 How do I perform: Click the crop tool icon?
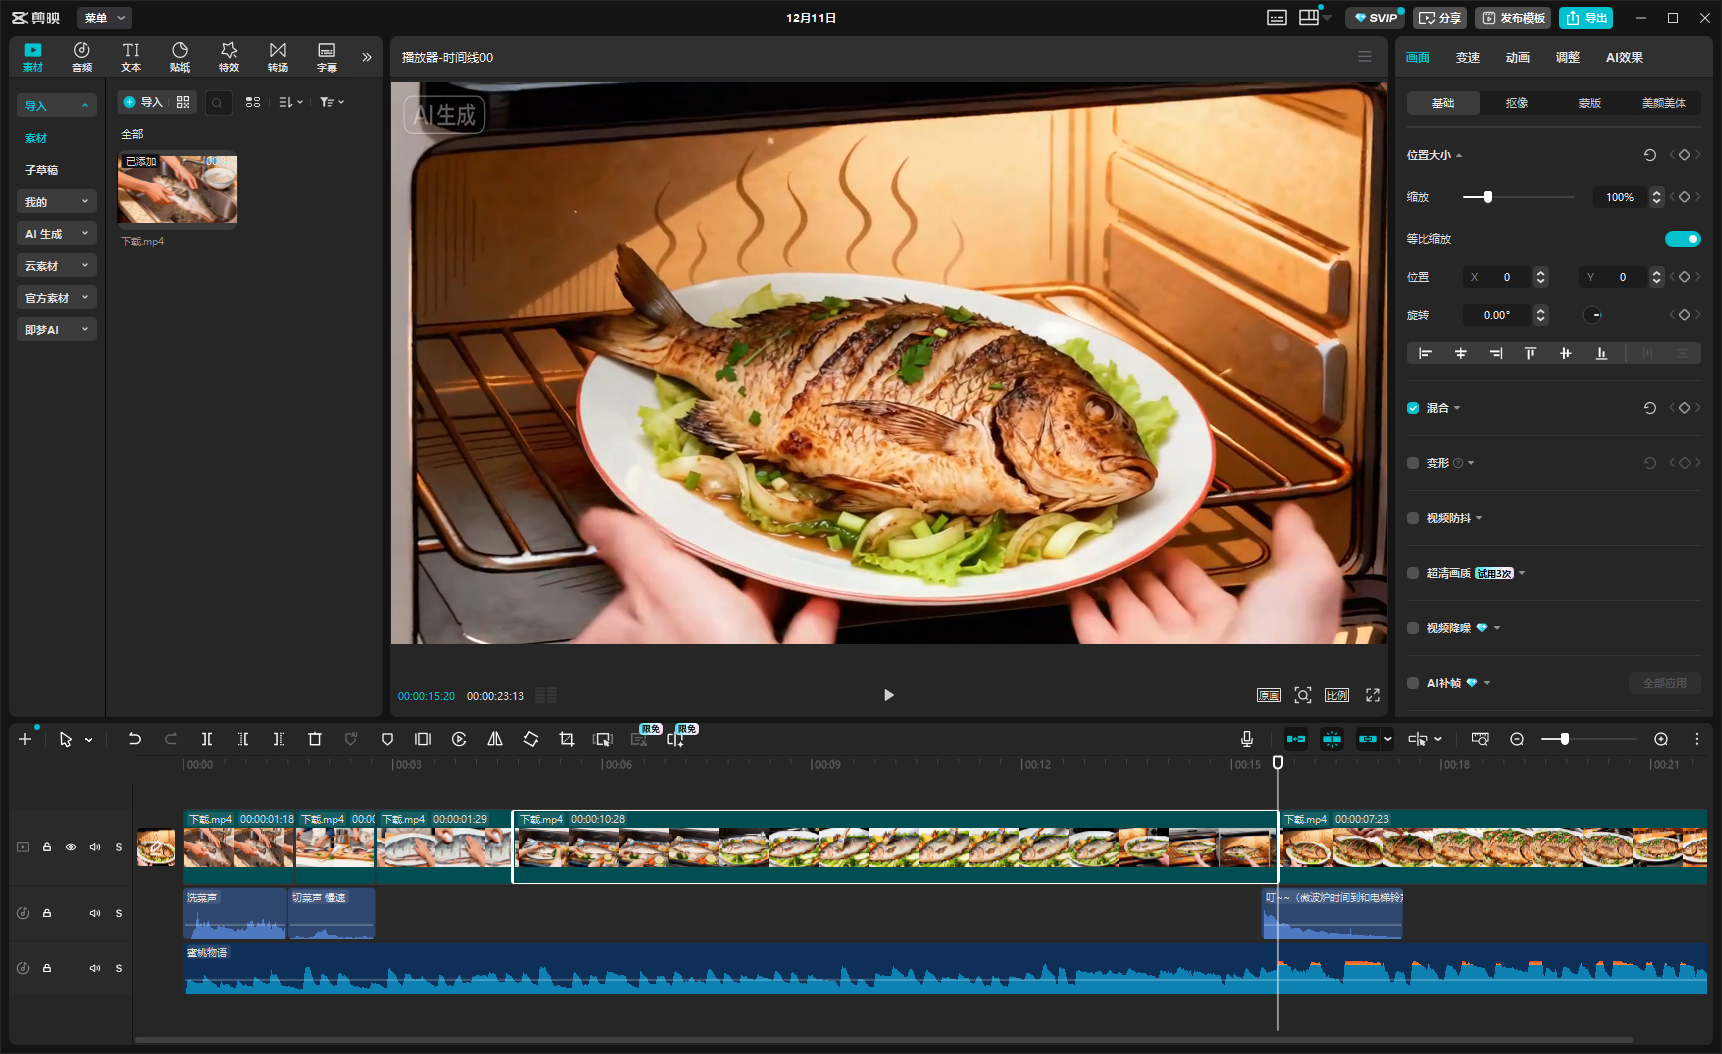567,739
